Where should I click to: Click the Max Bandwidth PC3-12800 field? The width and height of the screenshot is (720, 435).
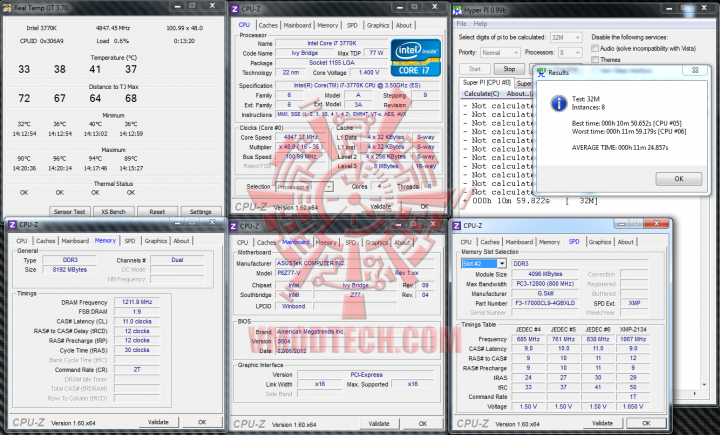[545, 284]
